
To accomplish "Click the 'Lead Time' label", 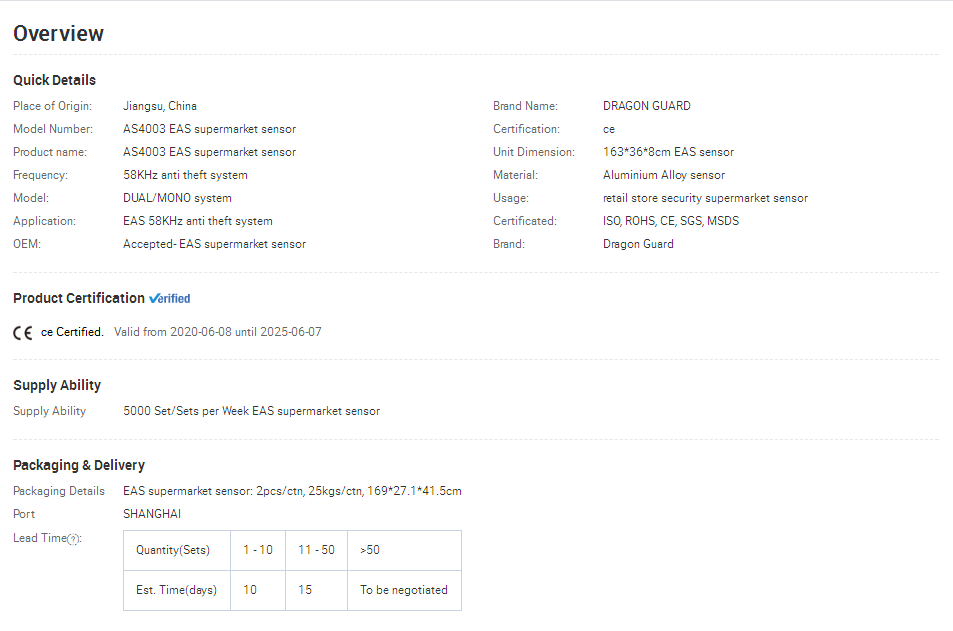I will (40, 538).
